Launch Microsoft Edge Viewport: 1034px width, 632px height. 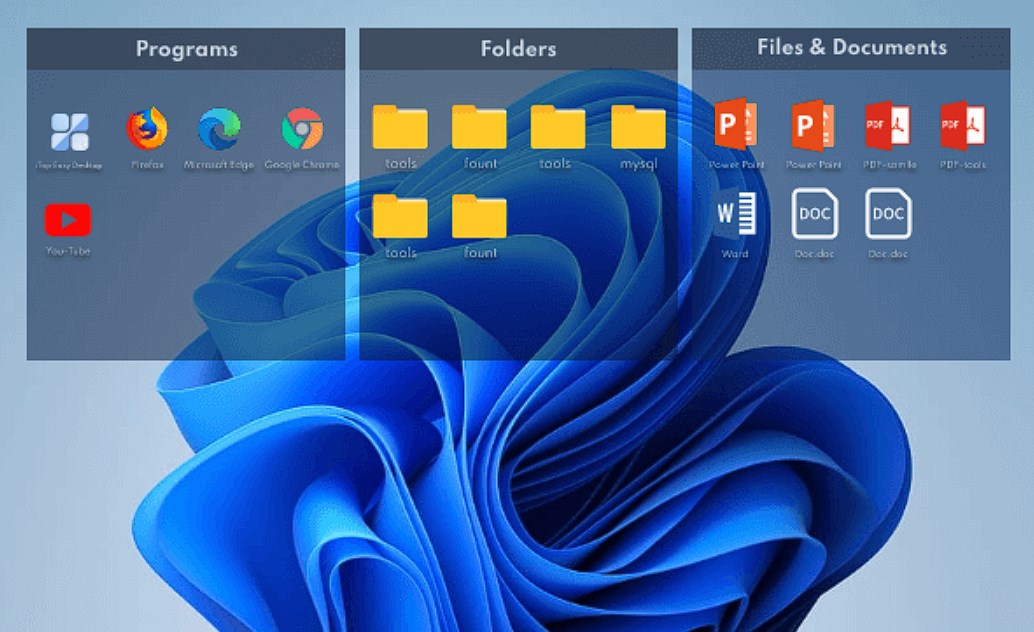221,130
